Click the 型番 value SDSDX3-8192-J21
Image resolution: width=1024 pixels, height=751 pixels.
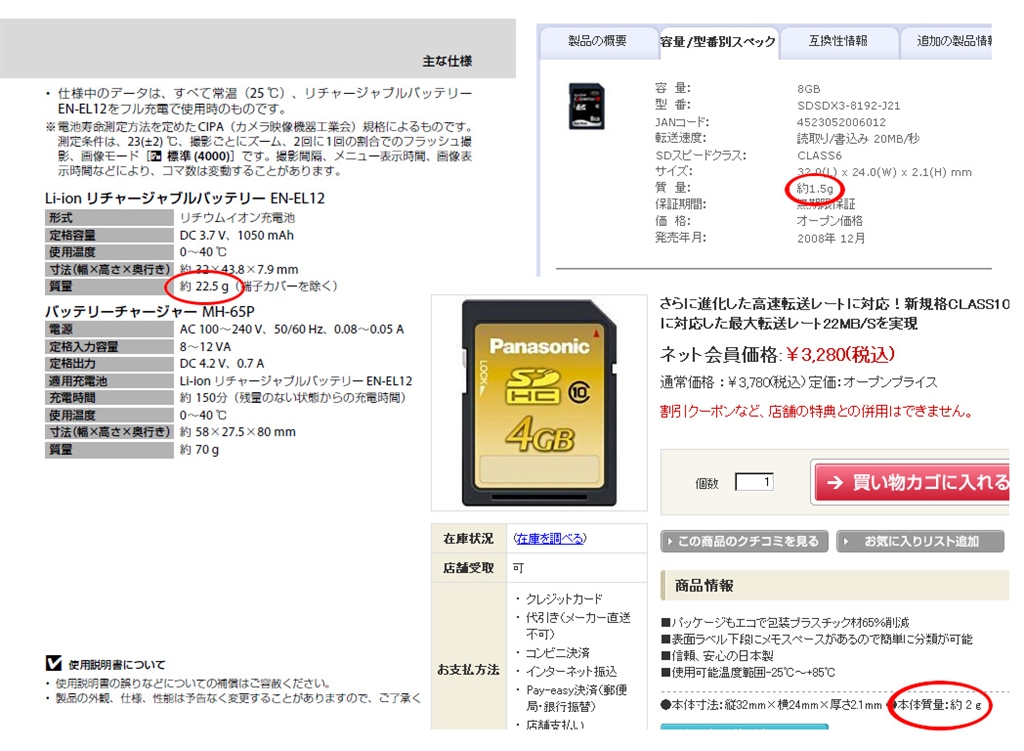(848, 105)
